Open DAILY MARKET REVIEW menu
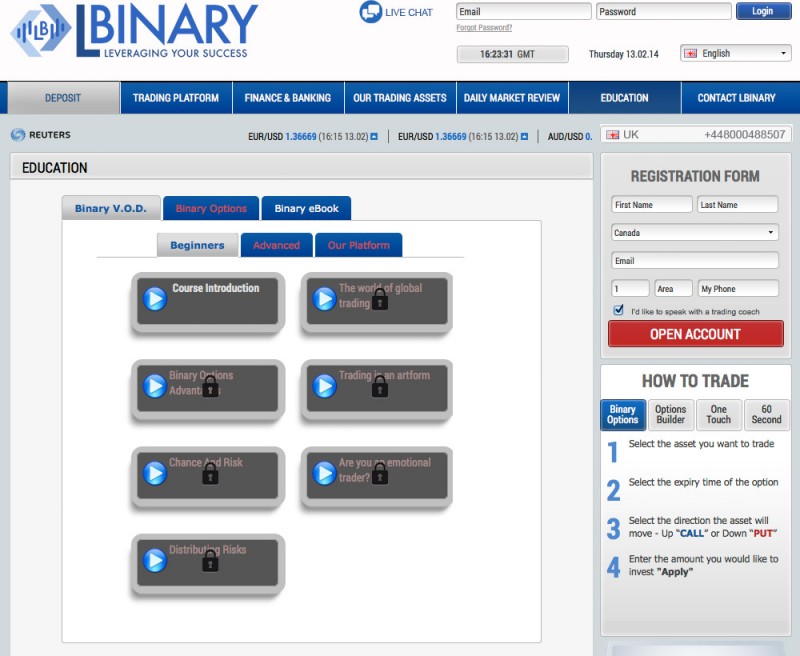 pos(512,98)
